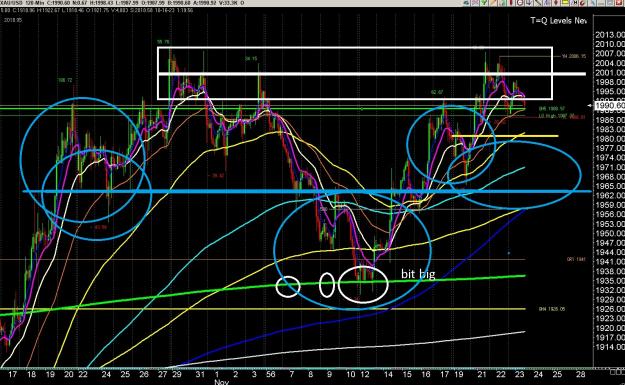Click the highlighted current price 1990.60
This screenshot has width=625, height=385.
610,105
